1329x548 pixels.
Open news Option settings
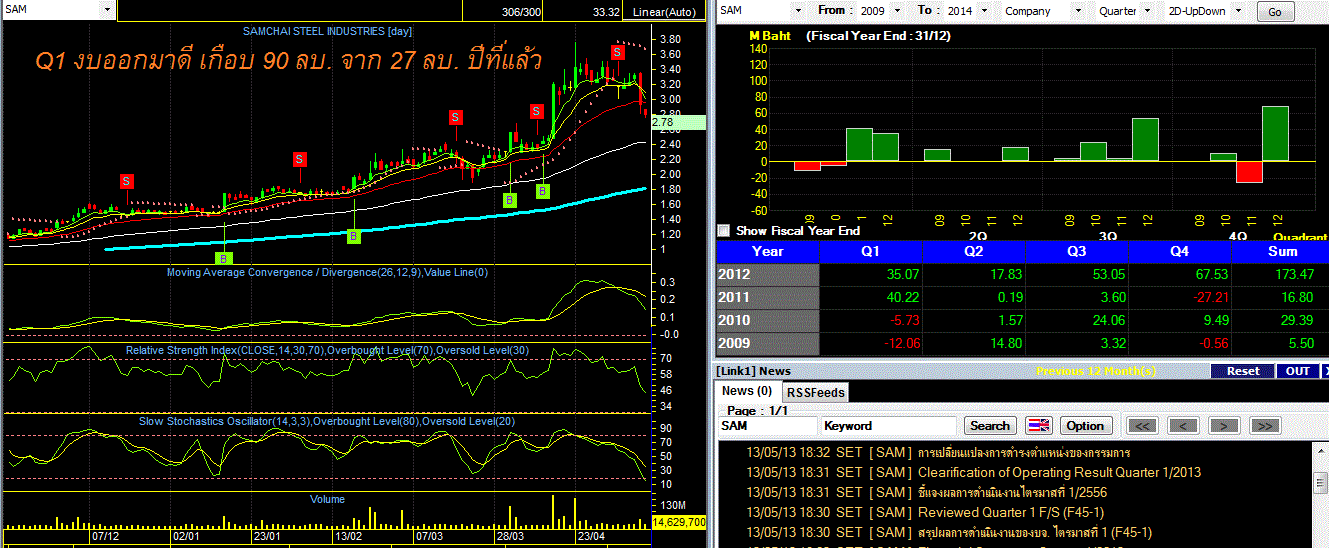pyautogui.click(x=1085, y=426)
